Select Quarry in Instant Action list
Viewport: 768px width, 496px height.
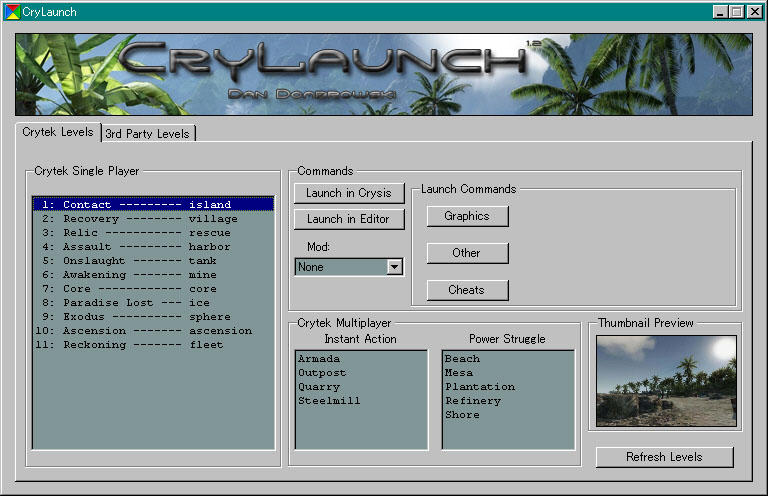pos(361,386)
